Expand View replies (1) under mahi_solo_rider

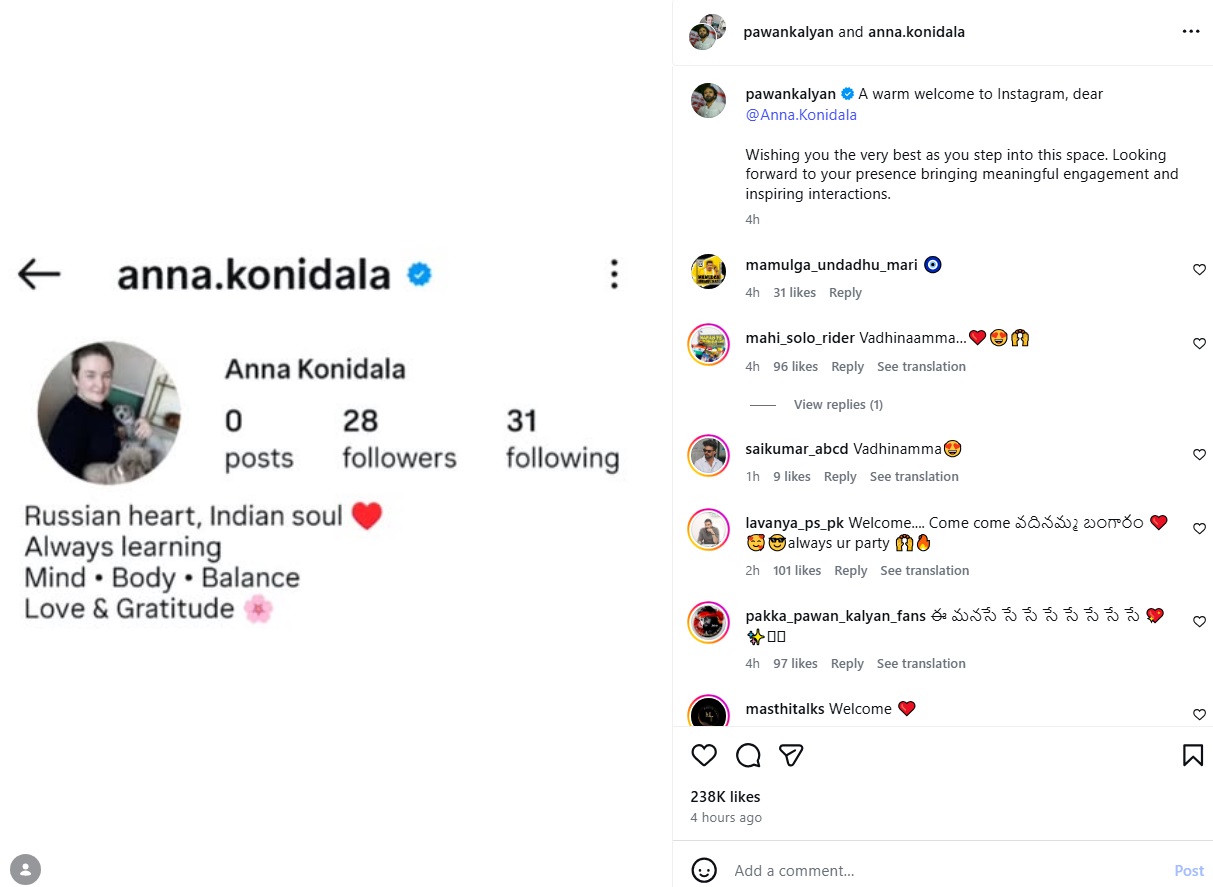(x=837, y=405)
